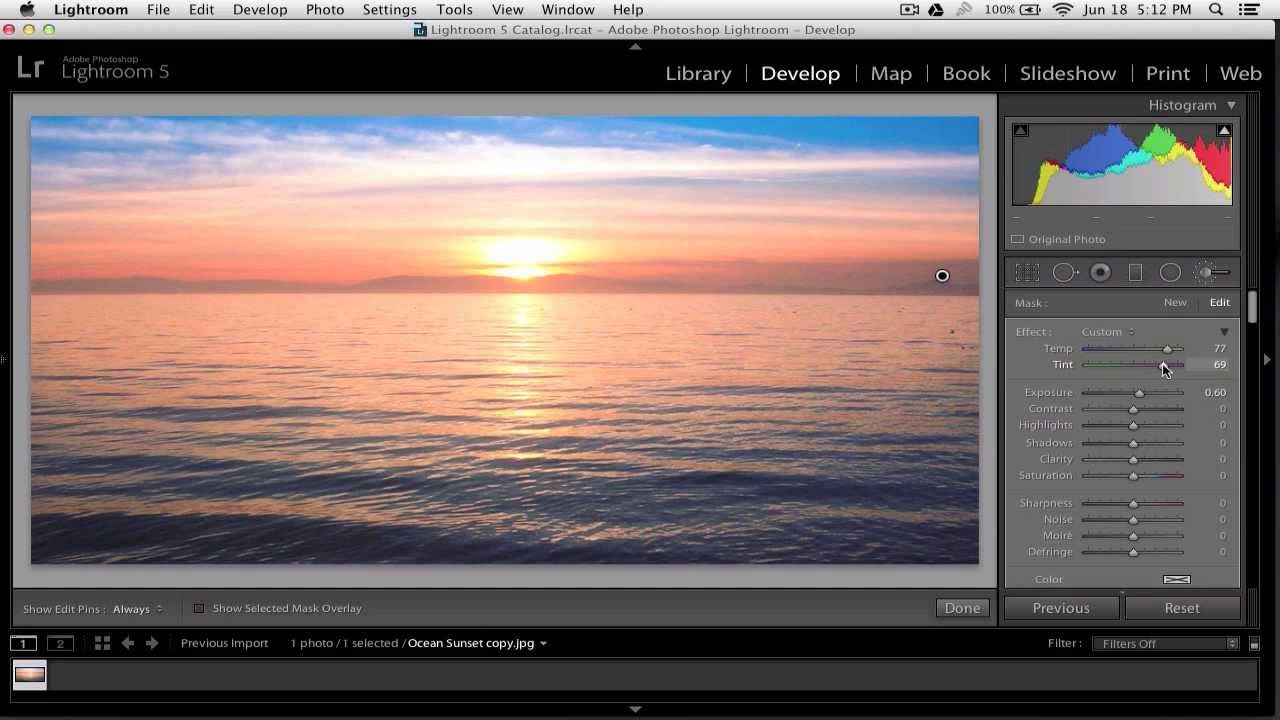Switch to Library module
The height and width of the screenshot is (720, 1280).
click(x=698, y=73)
